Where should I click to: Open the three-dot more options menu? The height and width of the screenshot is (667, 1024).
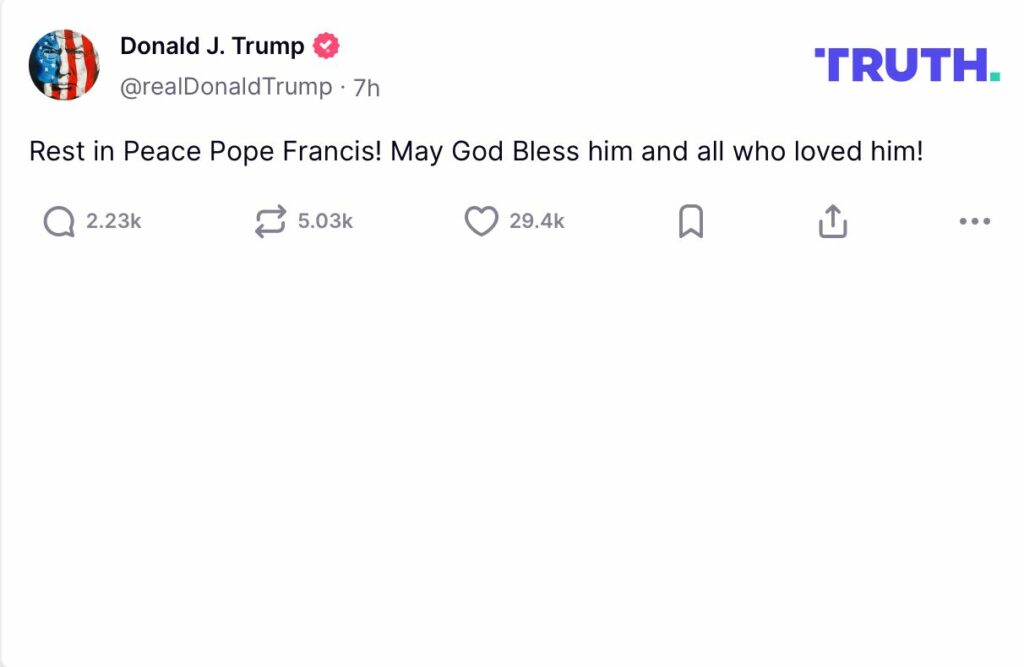974,222
